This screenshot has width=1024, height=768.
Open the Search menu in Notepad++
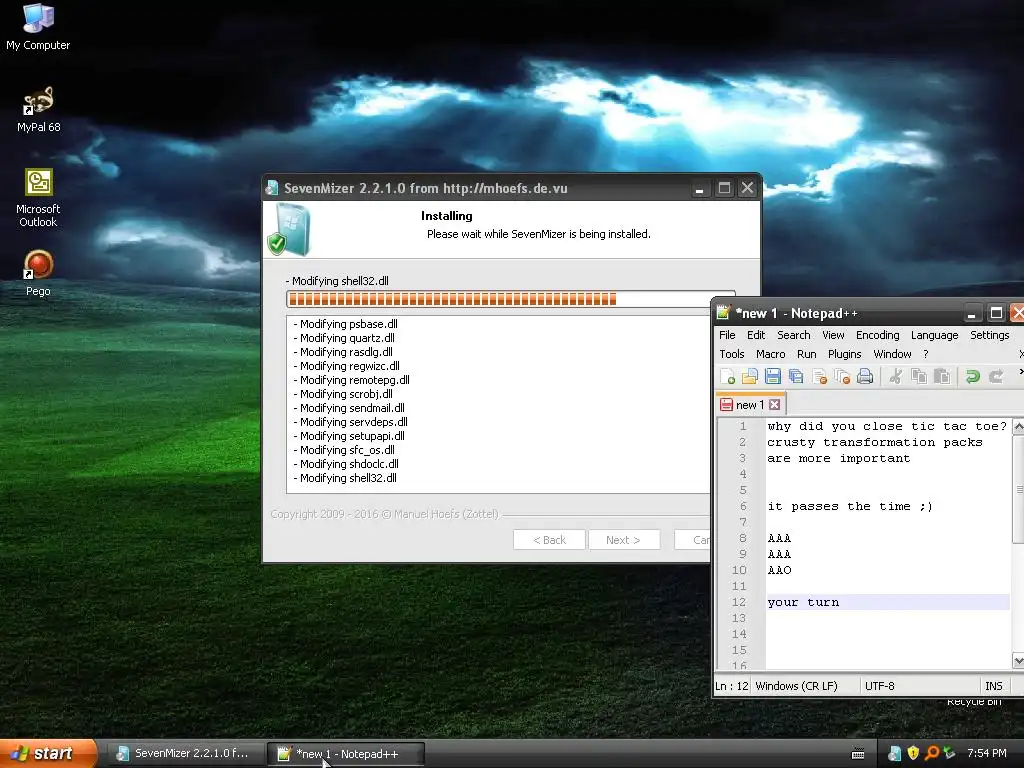(793, 335)
